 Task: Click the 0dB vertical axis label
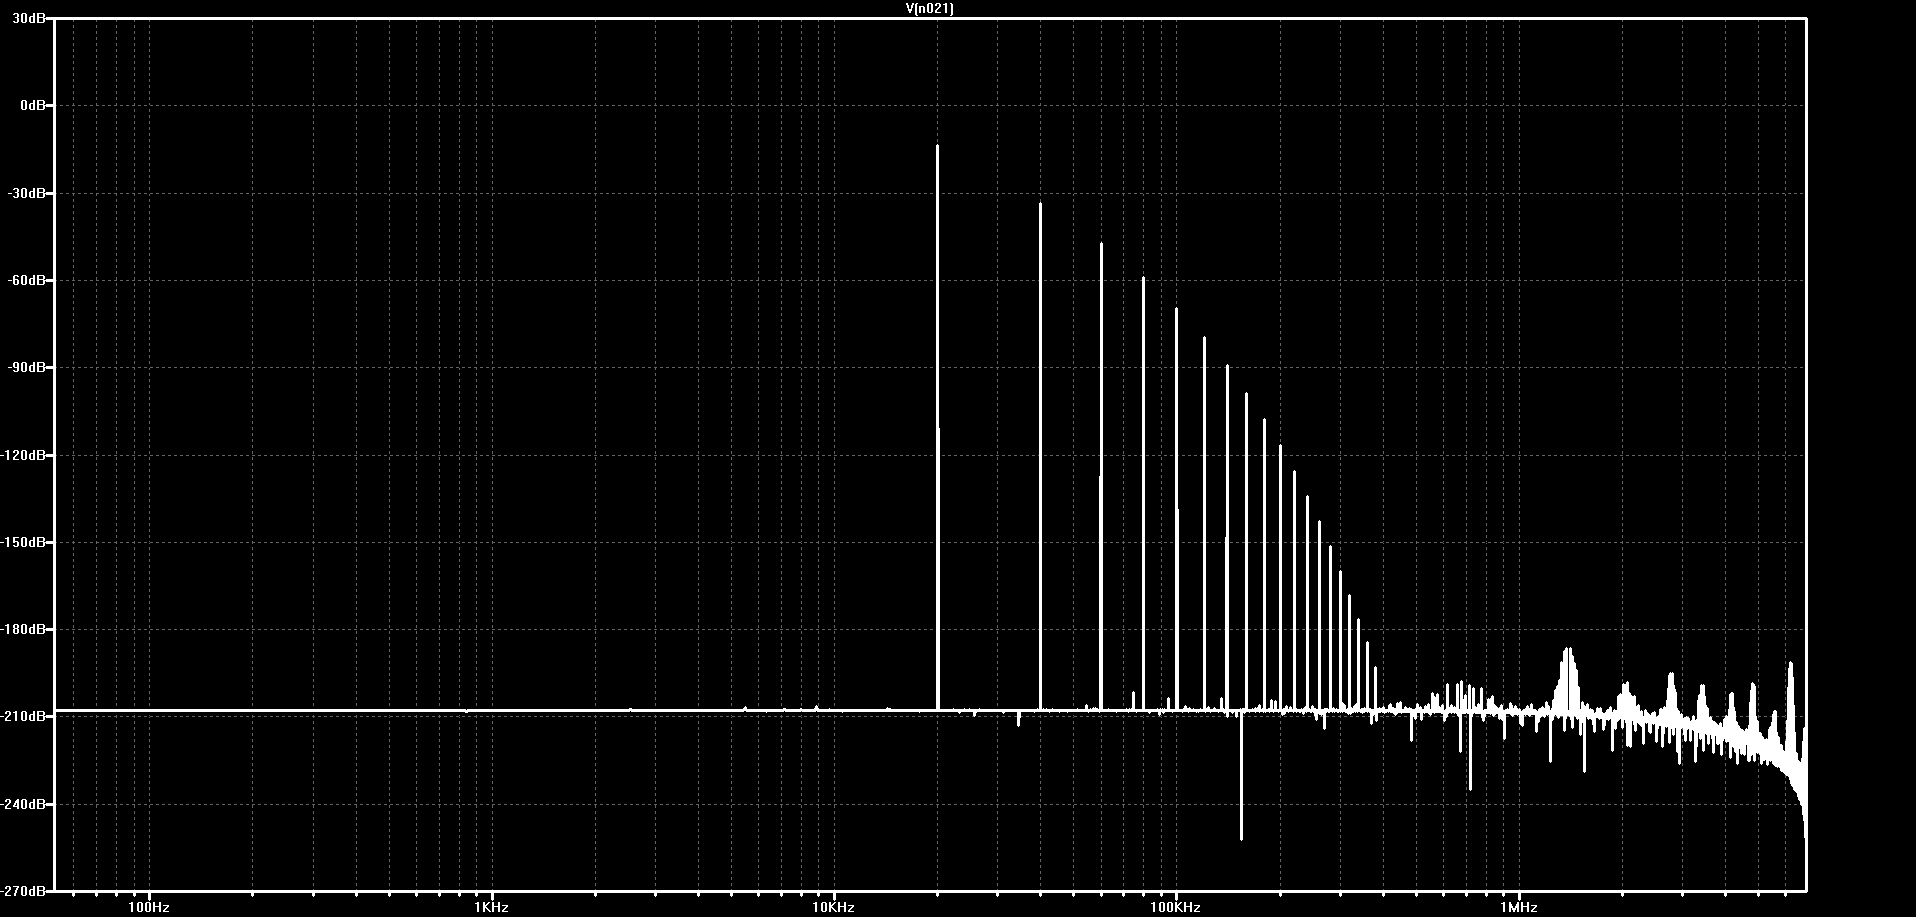click(34, 105)
